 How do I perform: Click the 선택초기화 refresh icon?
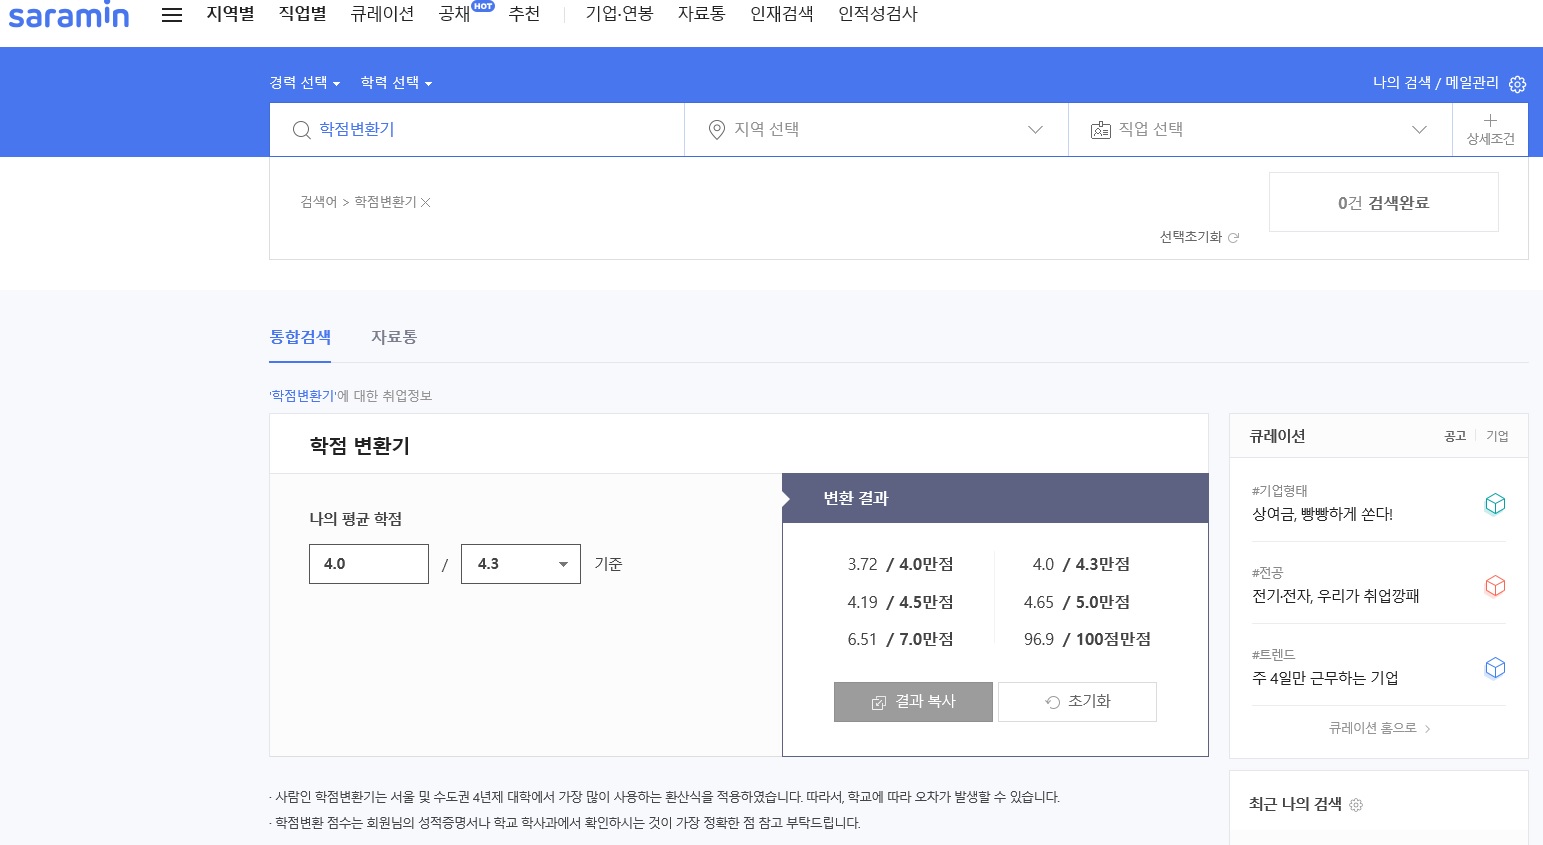point(1233,238)
